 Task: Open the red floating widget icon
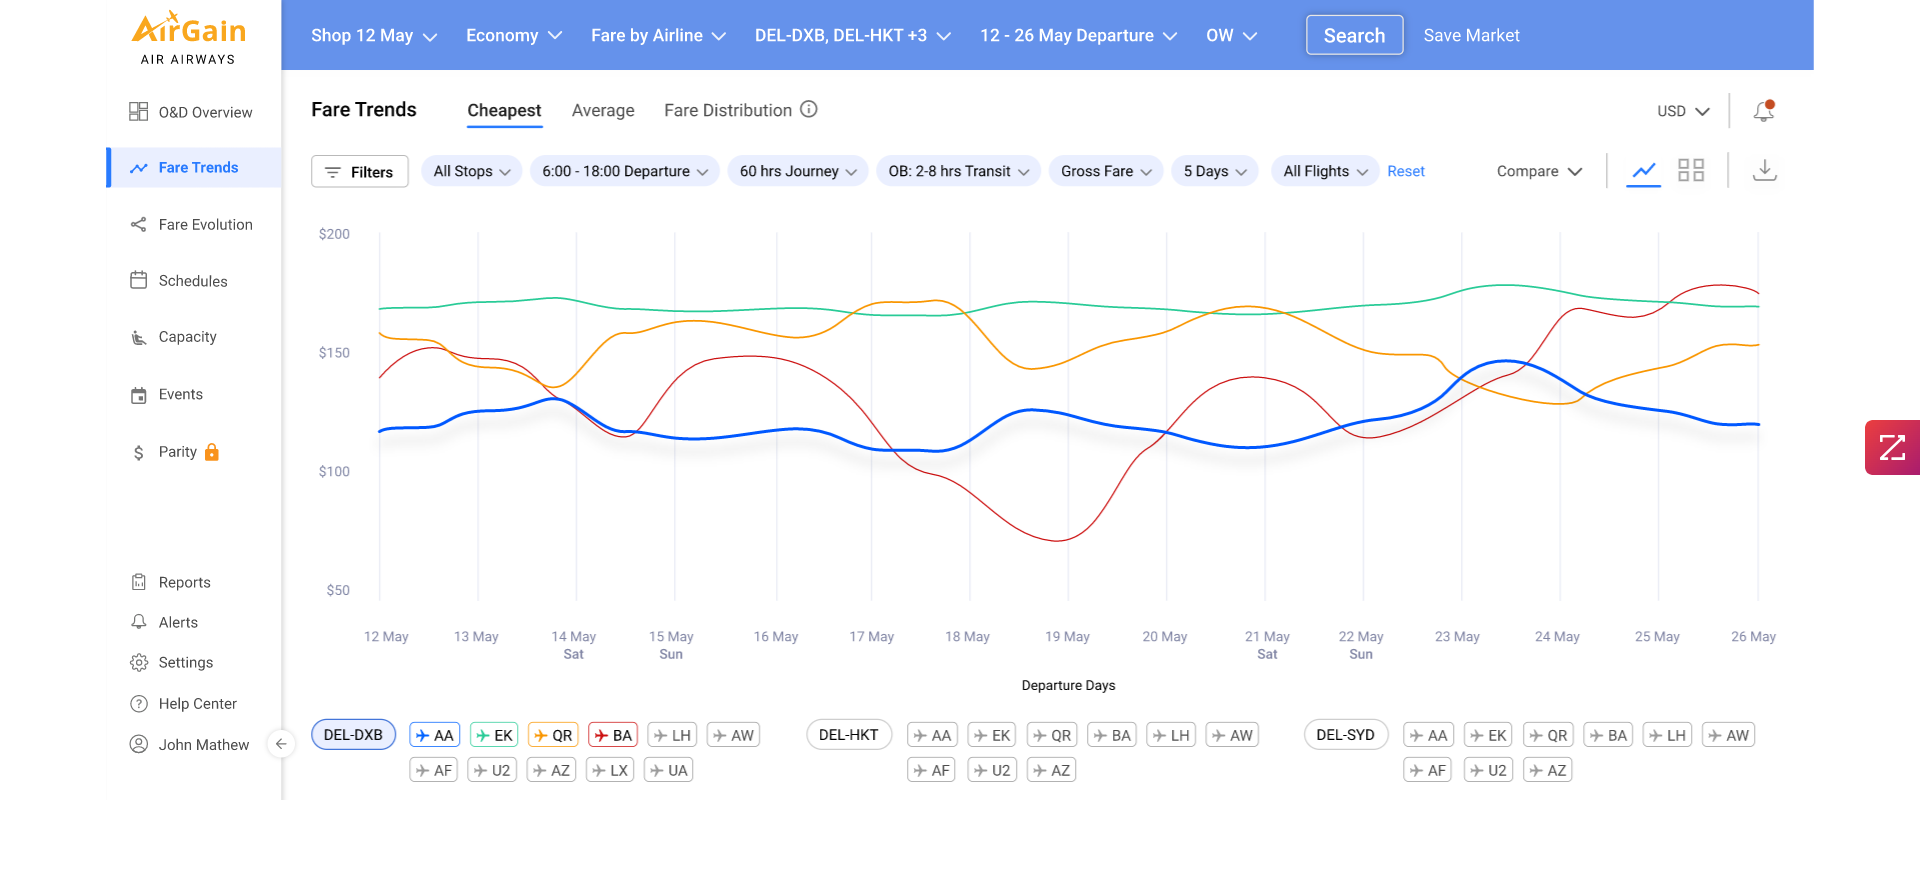(x=1891, y=447)
